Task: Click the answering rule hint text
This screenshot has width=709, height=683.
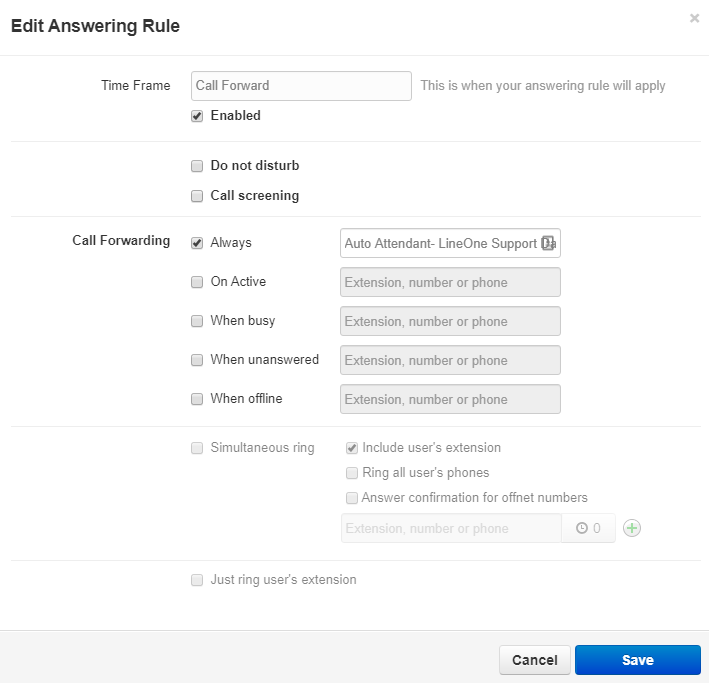Action: click(x=543, y=85)
